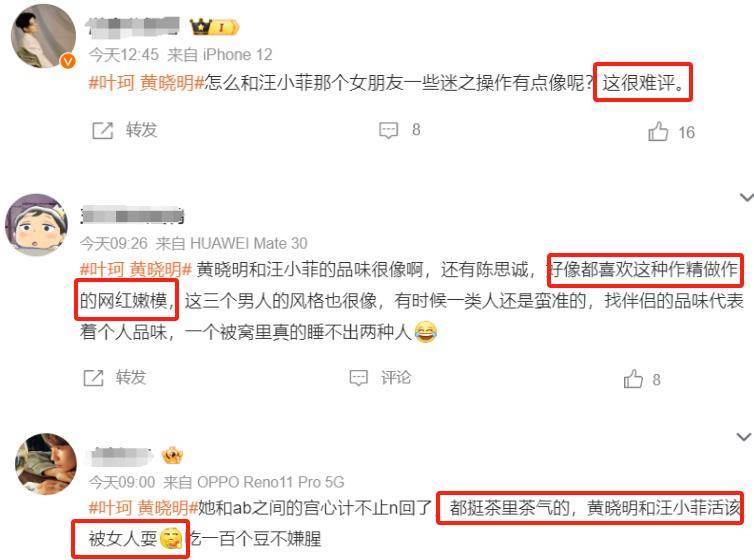Viewport: 754px width, 560px height.
Task: Expand the options chevron on the 09:00 post
Action: [744, 436]
